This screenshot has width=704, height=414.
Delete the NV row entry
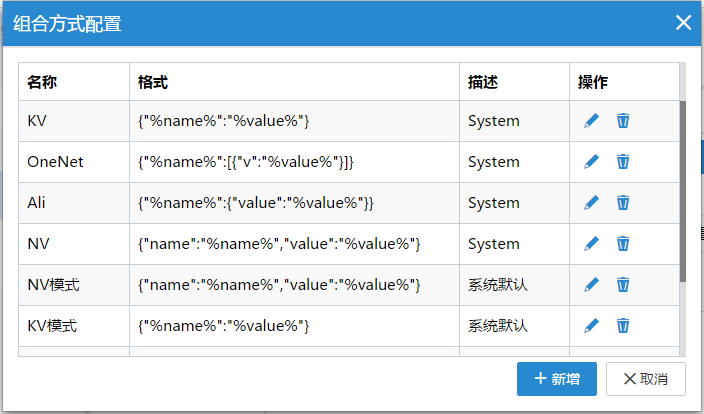623,244
